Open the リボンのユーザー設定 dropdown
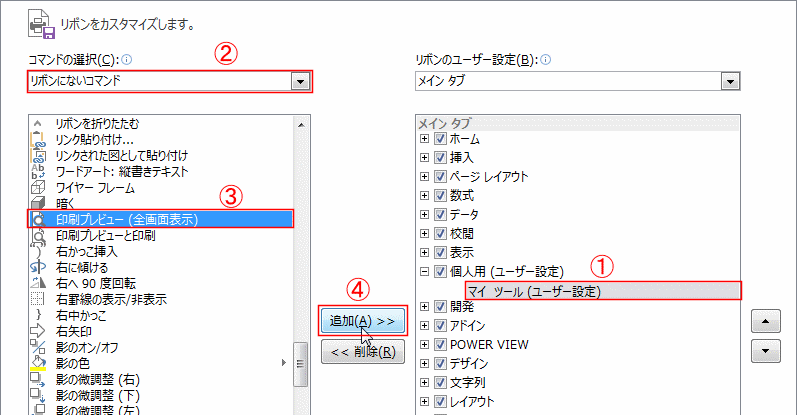Viewport: 797px width, 415px height. [x=730, y=81]
